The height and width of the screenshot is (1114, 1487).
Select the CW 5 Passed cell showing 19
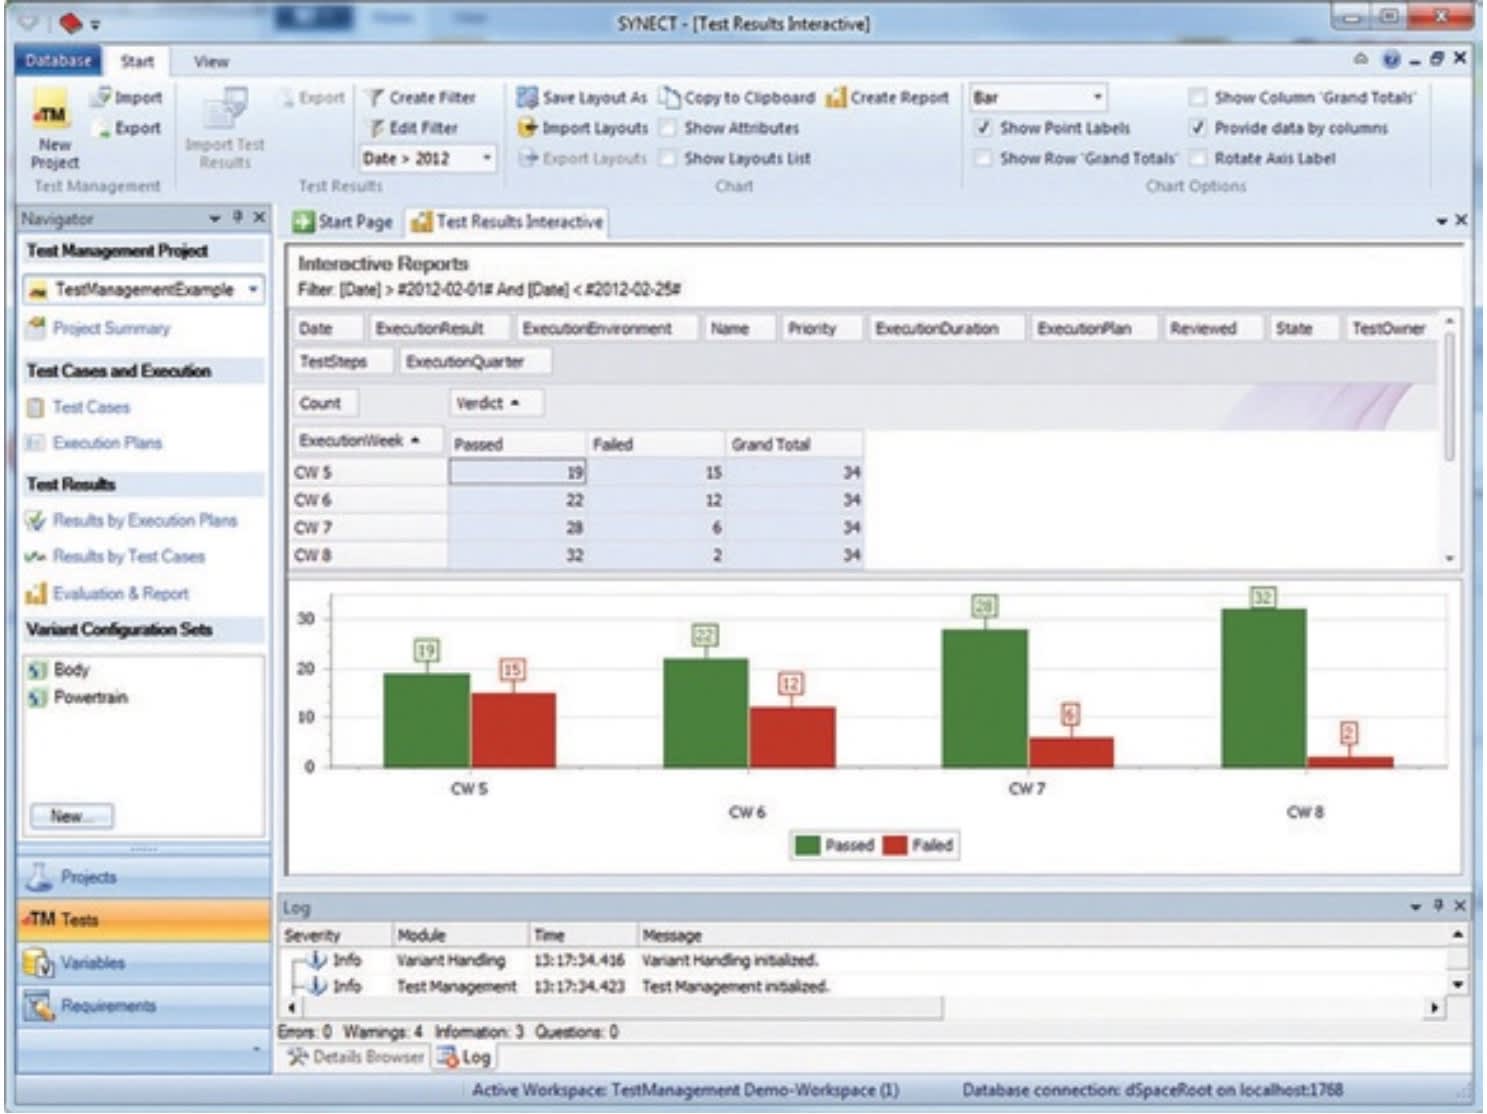[517, 472]
